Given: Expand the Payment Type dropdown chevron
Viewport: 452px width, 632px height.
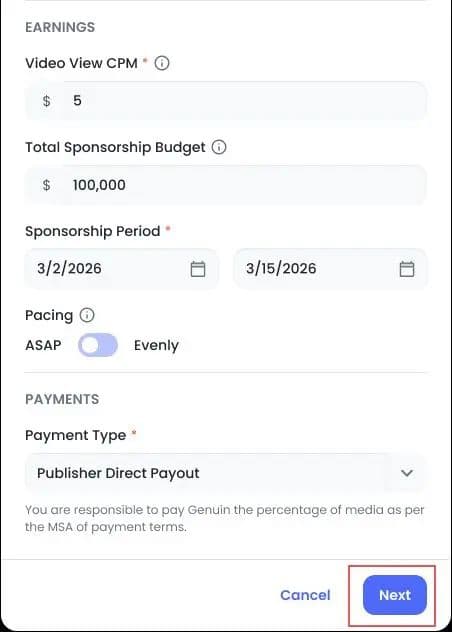Looking at the screenshot, I should click(x=407, y=473).
